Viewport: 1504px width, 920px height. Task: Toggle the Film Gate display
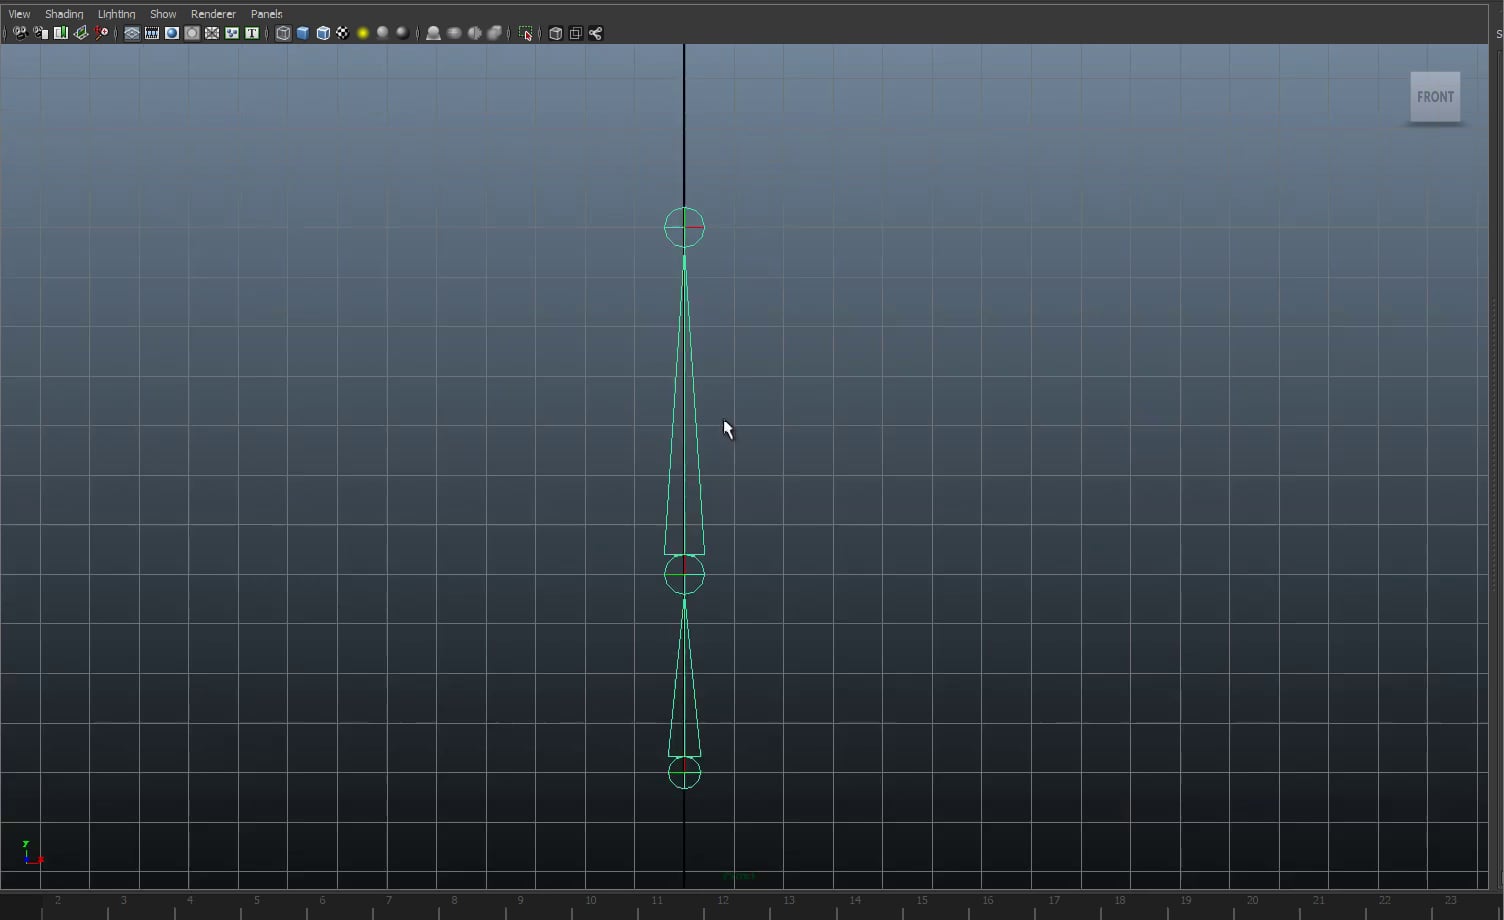(x=152, y=33)
